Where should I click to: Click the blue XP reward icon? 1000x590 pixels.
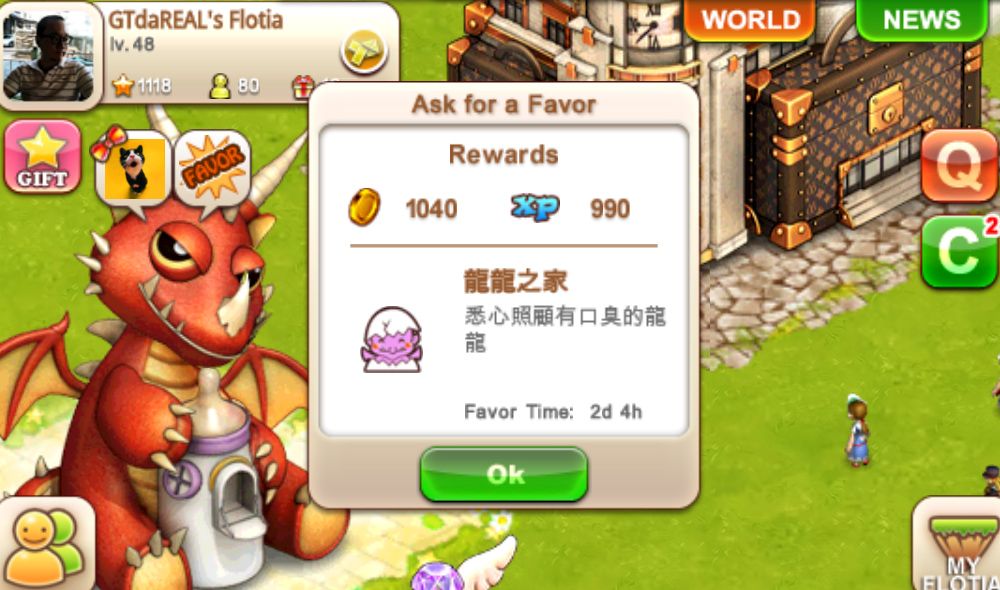point(535,207)
